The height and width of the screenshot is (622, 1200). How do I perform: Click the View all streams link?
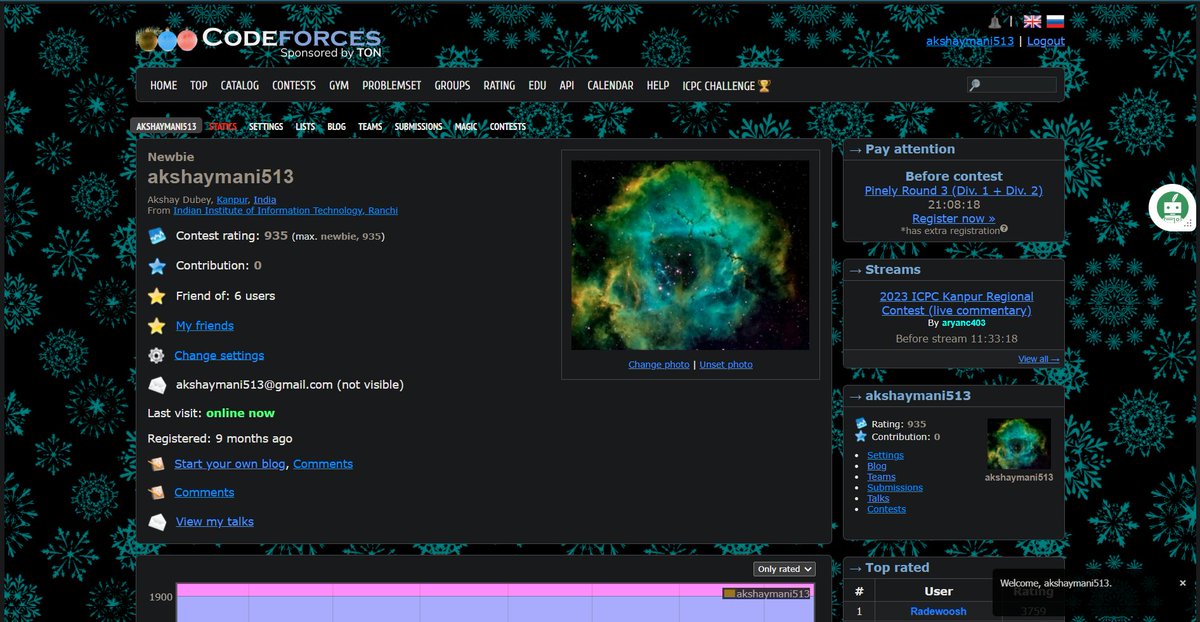pyautogui.click(x=1039, y=359)
